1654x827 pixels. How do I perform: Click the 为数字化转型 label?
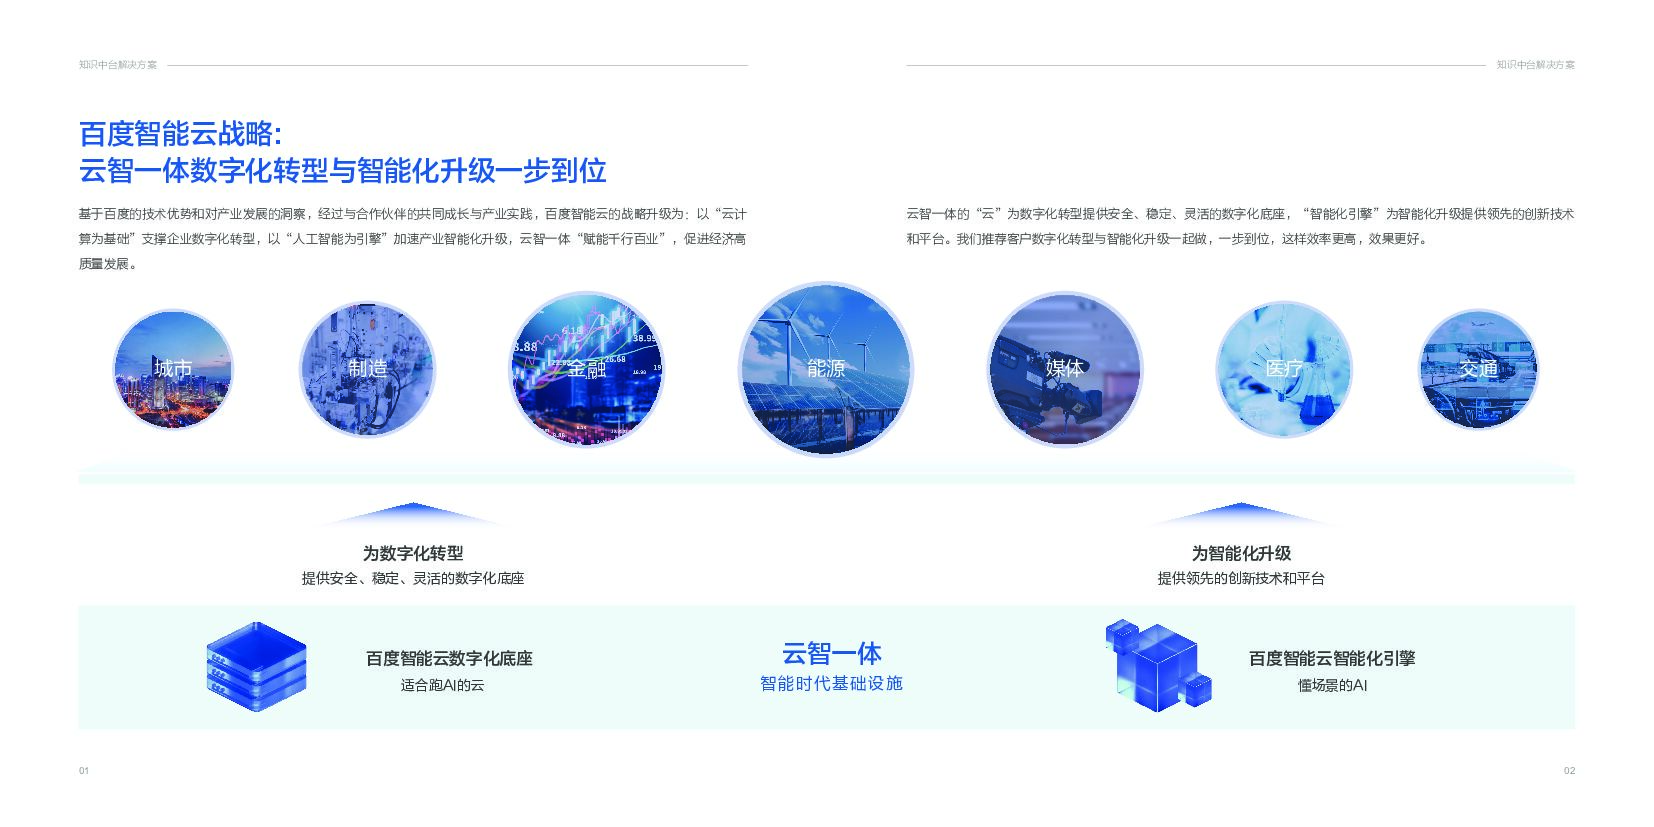[413, 553]
